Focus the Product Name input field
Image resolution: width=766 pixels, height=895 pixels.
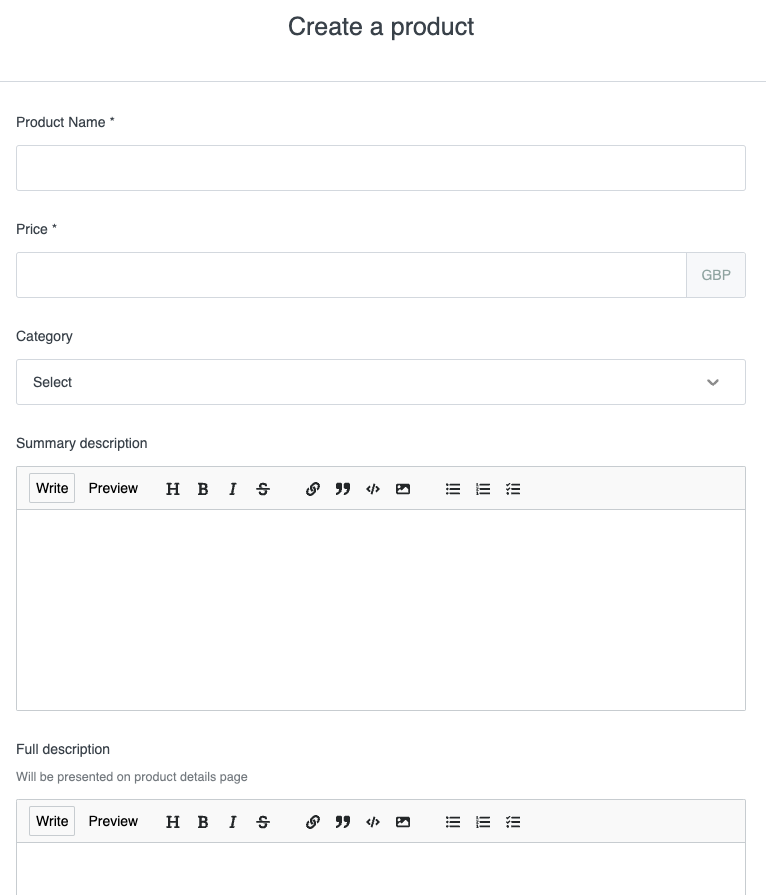381,168
